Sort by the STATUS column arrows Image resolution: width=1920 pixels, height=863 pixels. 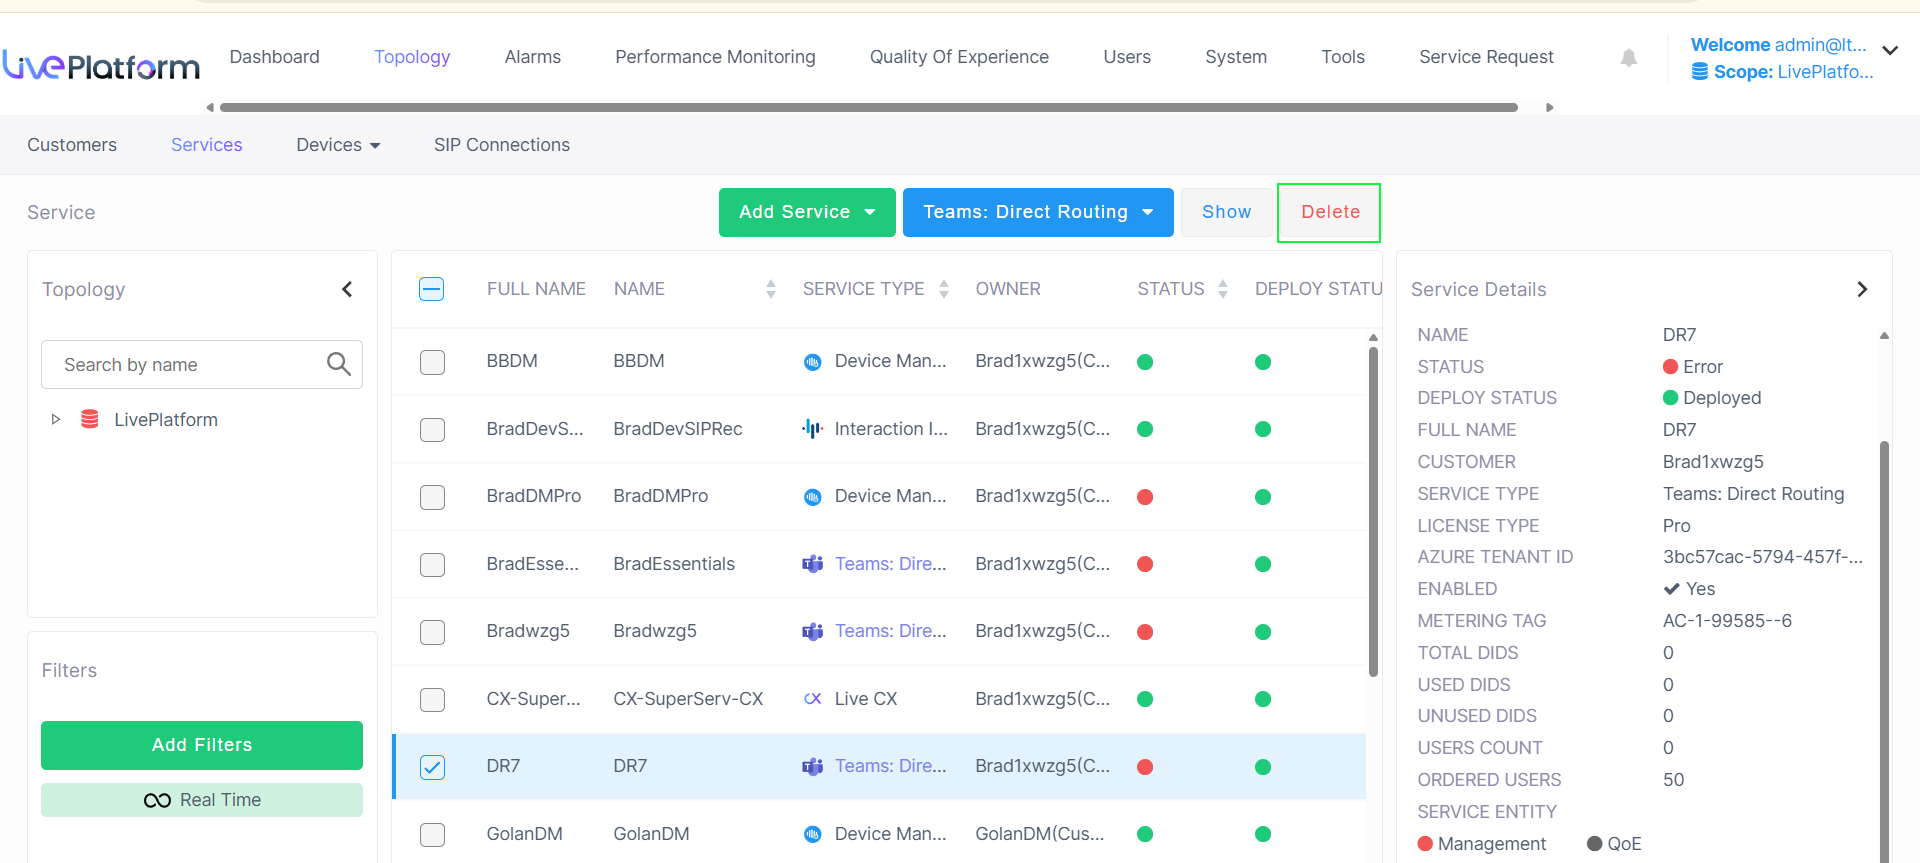tap(1223, 289)
